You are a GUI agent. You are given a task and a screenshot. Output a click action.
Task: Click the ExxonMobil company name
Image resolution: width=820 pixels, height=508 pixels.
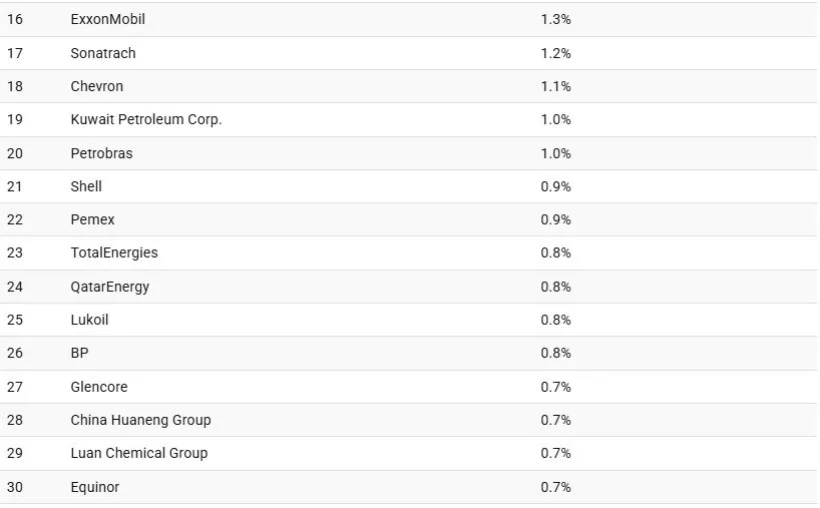pos(107,19)
